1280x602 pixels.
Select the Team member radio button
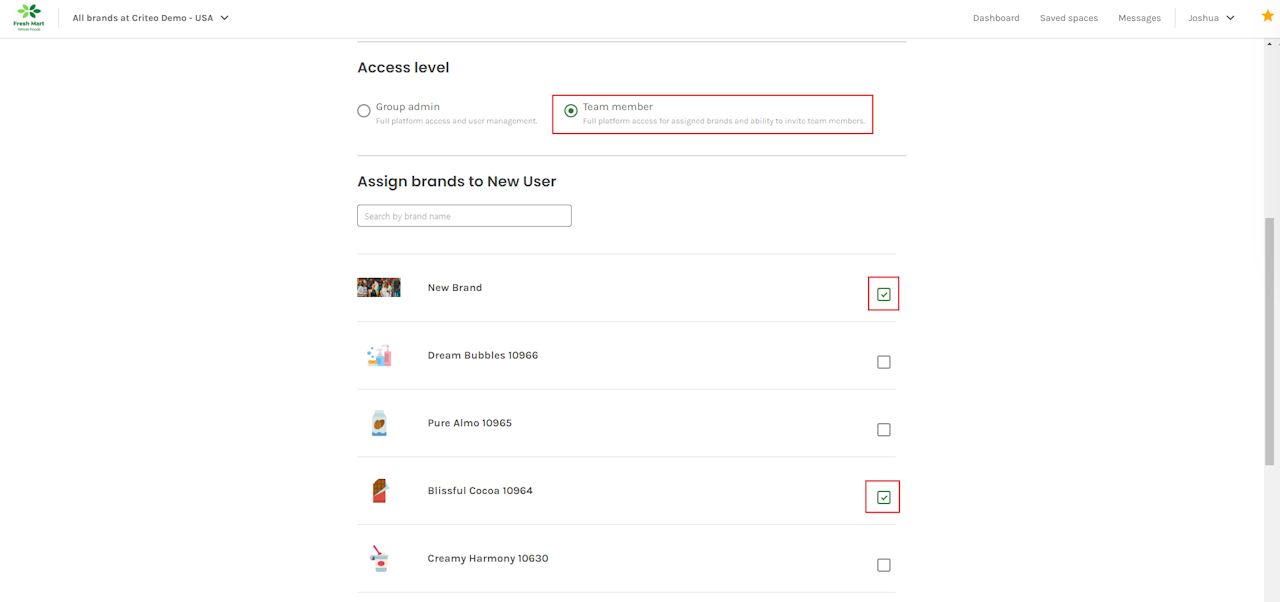click(571, 111)
